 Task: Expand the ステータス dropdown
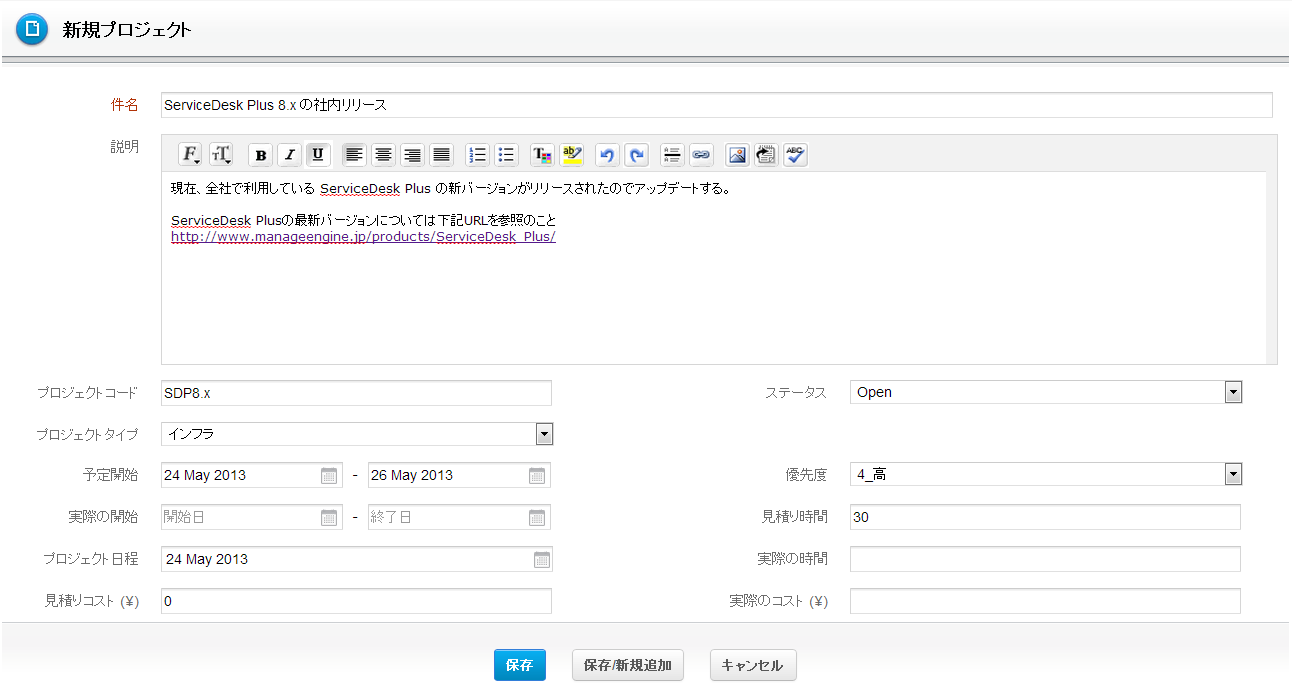(x=1233, y=392)
